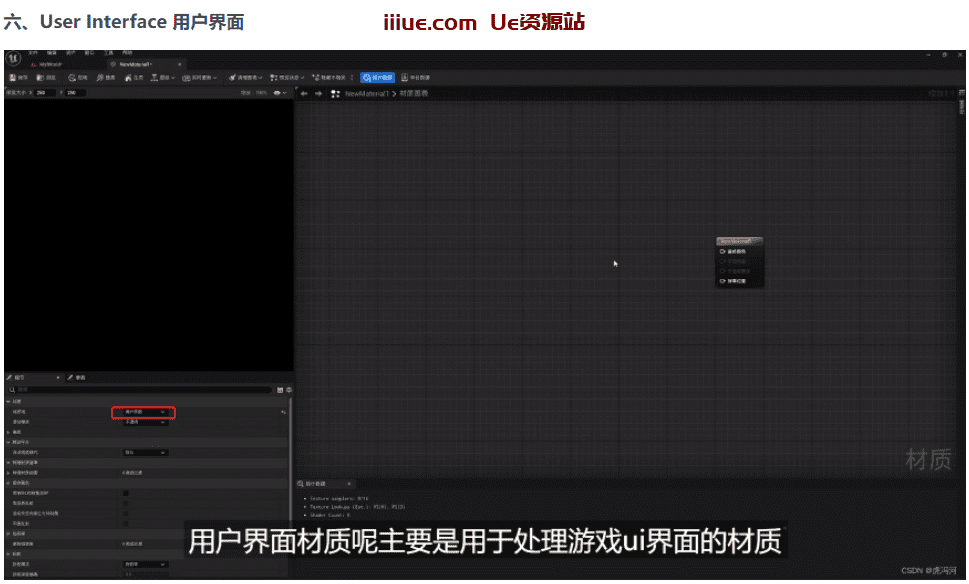Image resolution: width=969 pixels, height=584 pixels.
Task: Toggle the second checkbox in the usage section
Action: [125, 503]
